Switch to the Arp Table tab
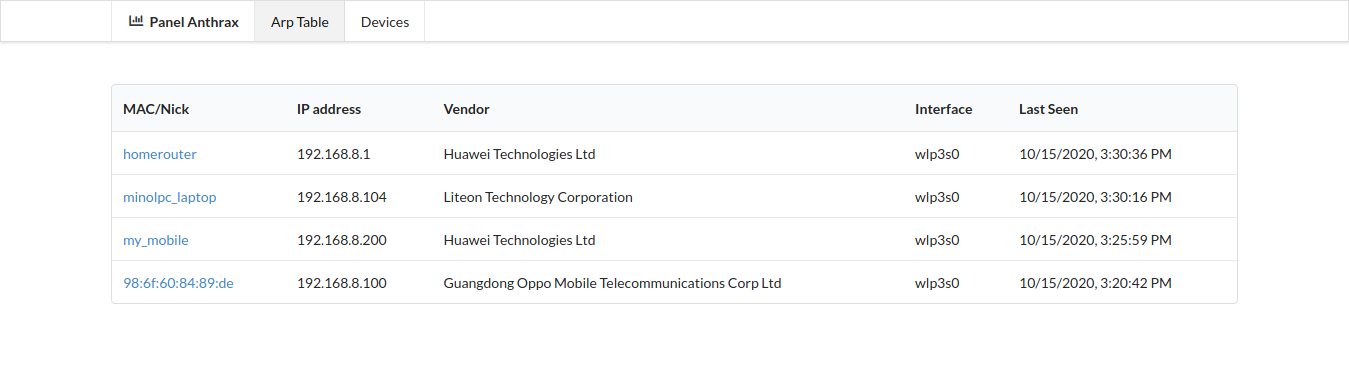 (x=300, y=21)
